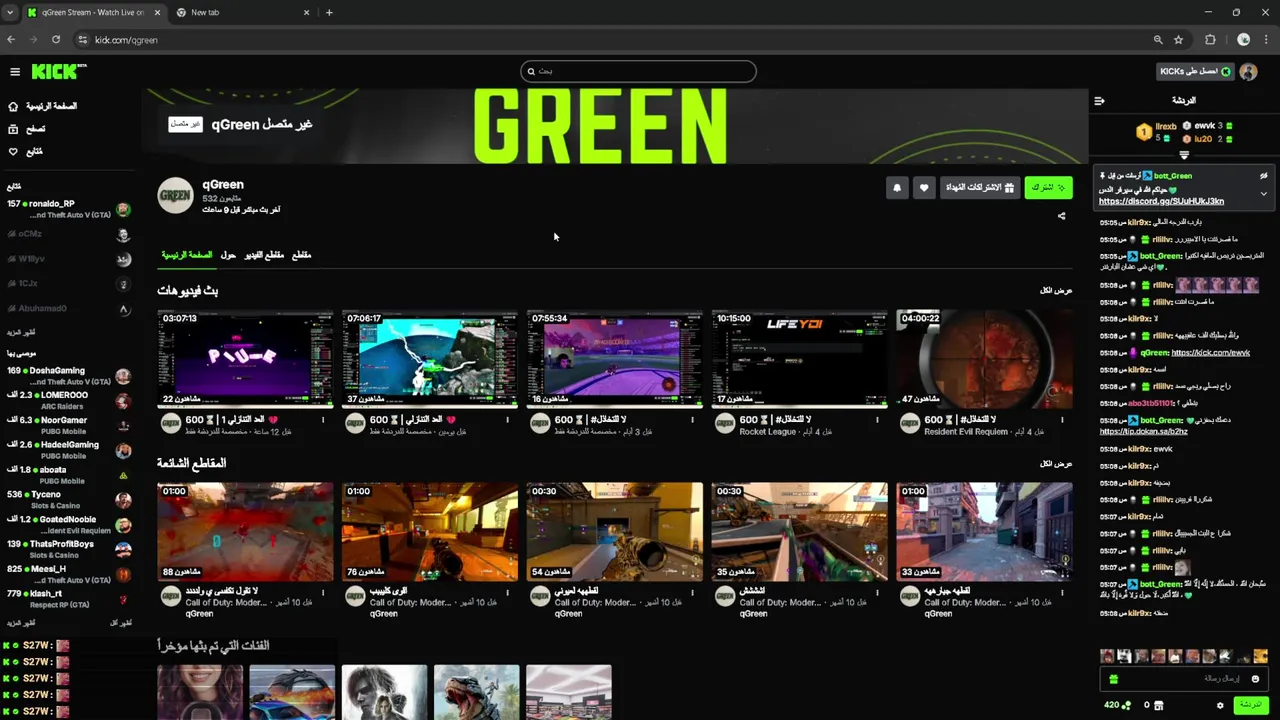The image size is (1280, 720).
Task: Click the qGreen channel avatar
Action: point(176,196)
